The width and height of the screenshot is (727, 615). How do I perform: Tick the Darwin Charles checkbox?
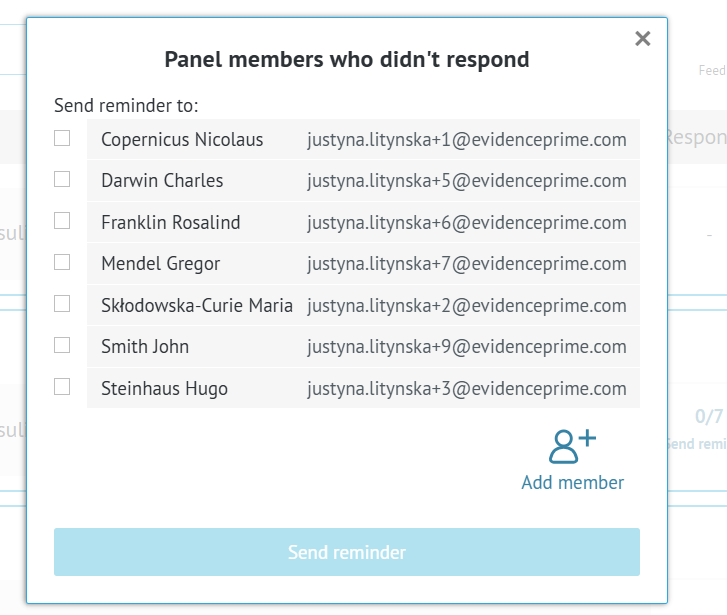[x=62, y=180]
